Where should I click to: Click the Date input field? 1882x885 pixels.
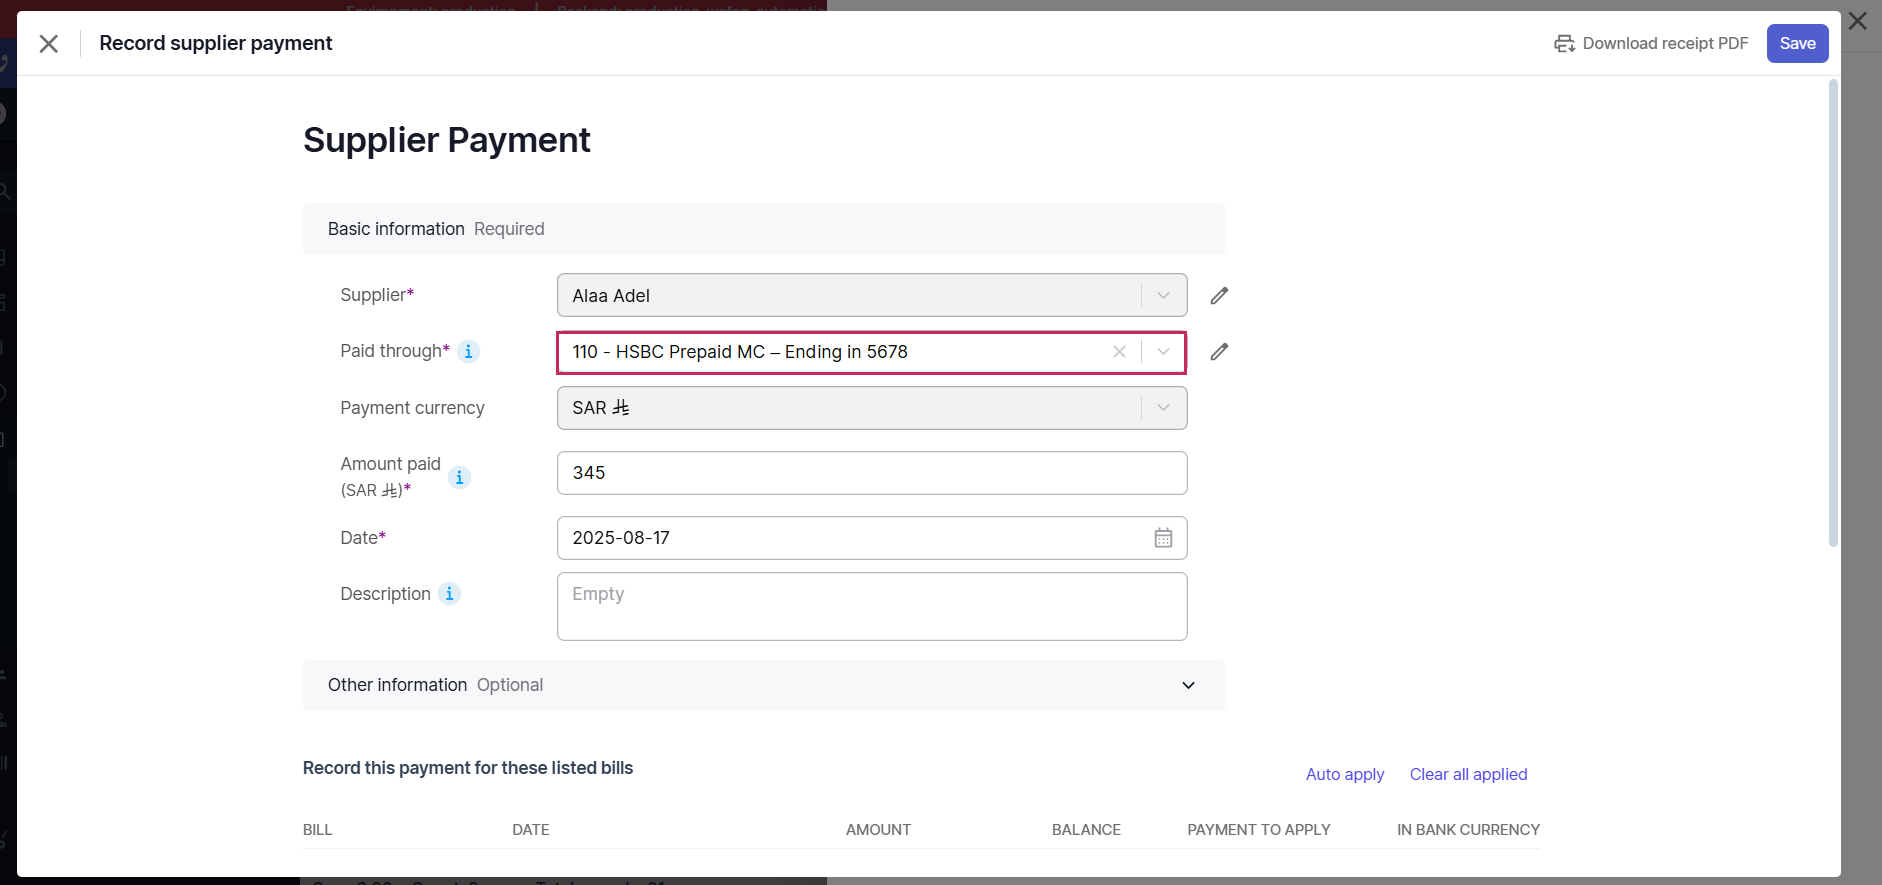(x=850, y=538)
